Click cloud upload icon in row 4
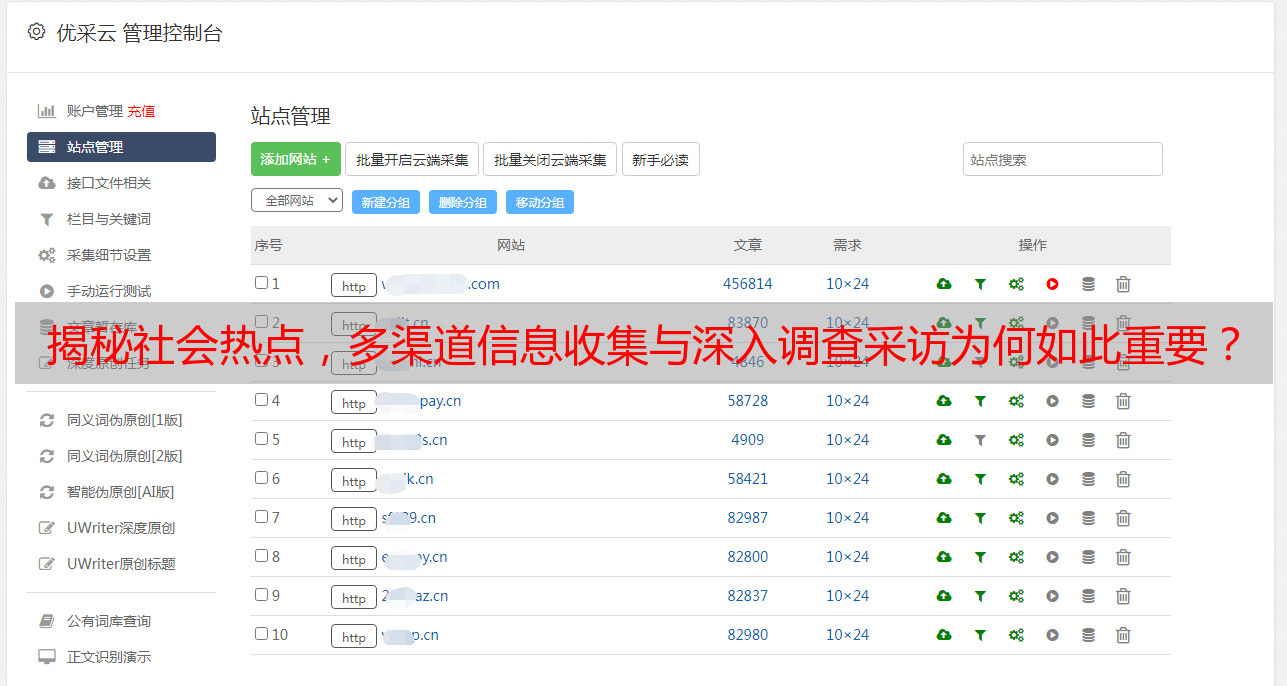 click(x=944, y=401)
